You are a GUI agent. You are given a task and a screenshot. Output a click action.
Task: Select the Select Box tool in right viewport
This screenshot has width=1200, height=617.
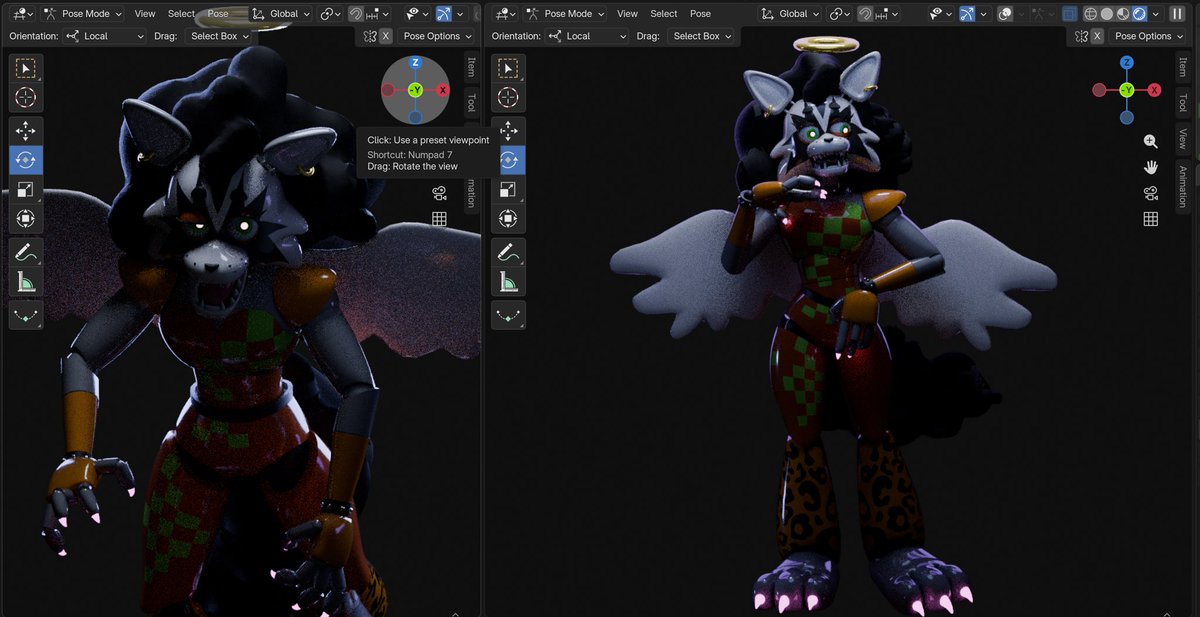click(508, 69)
